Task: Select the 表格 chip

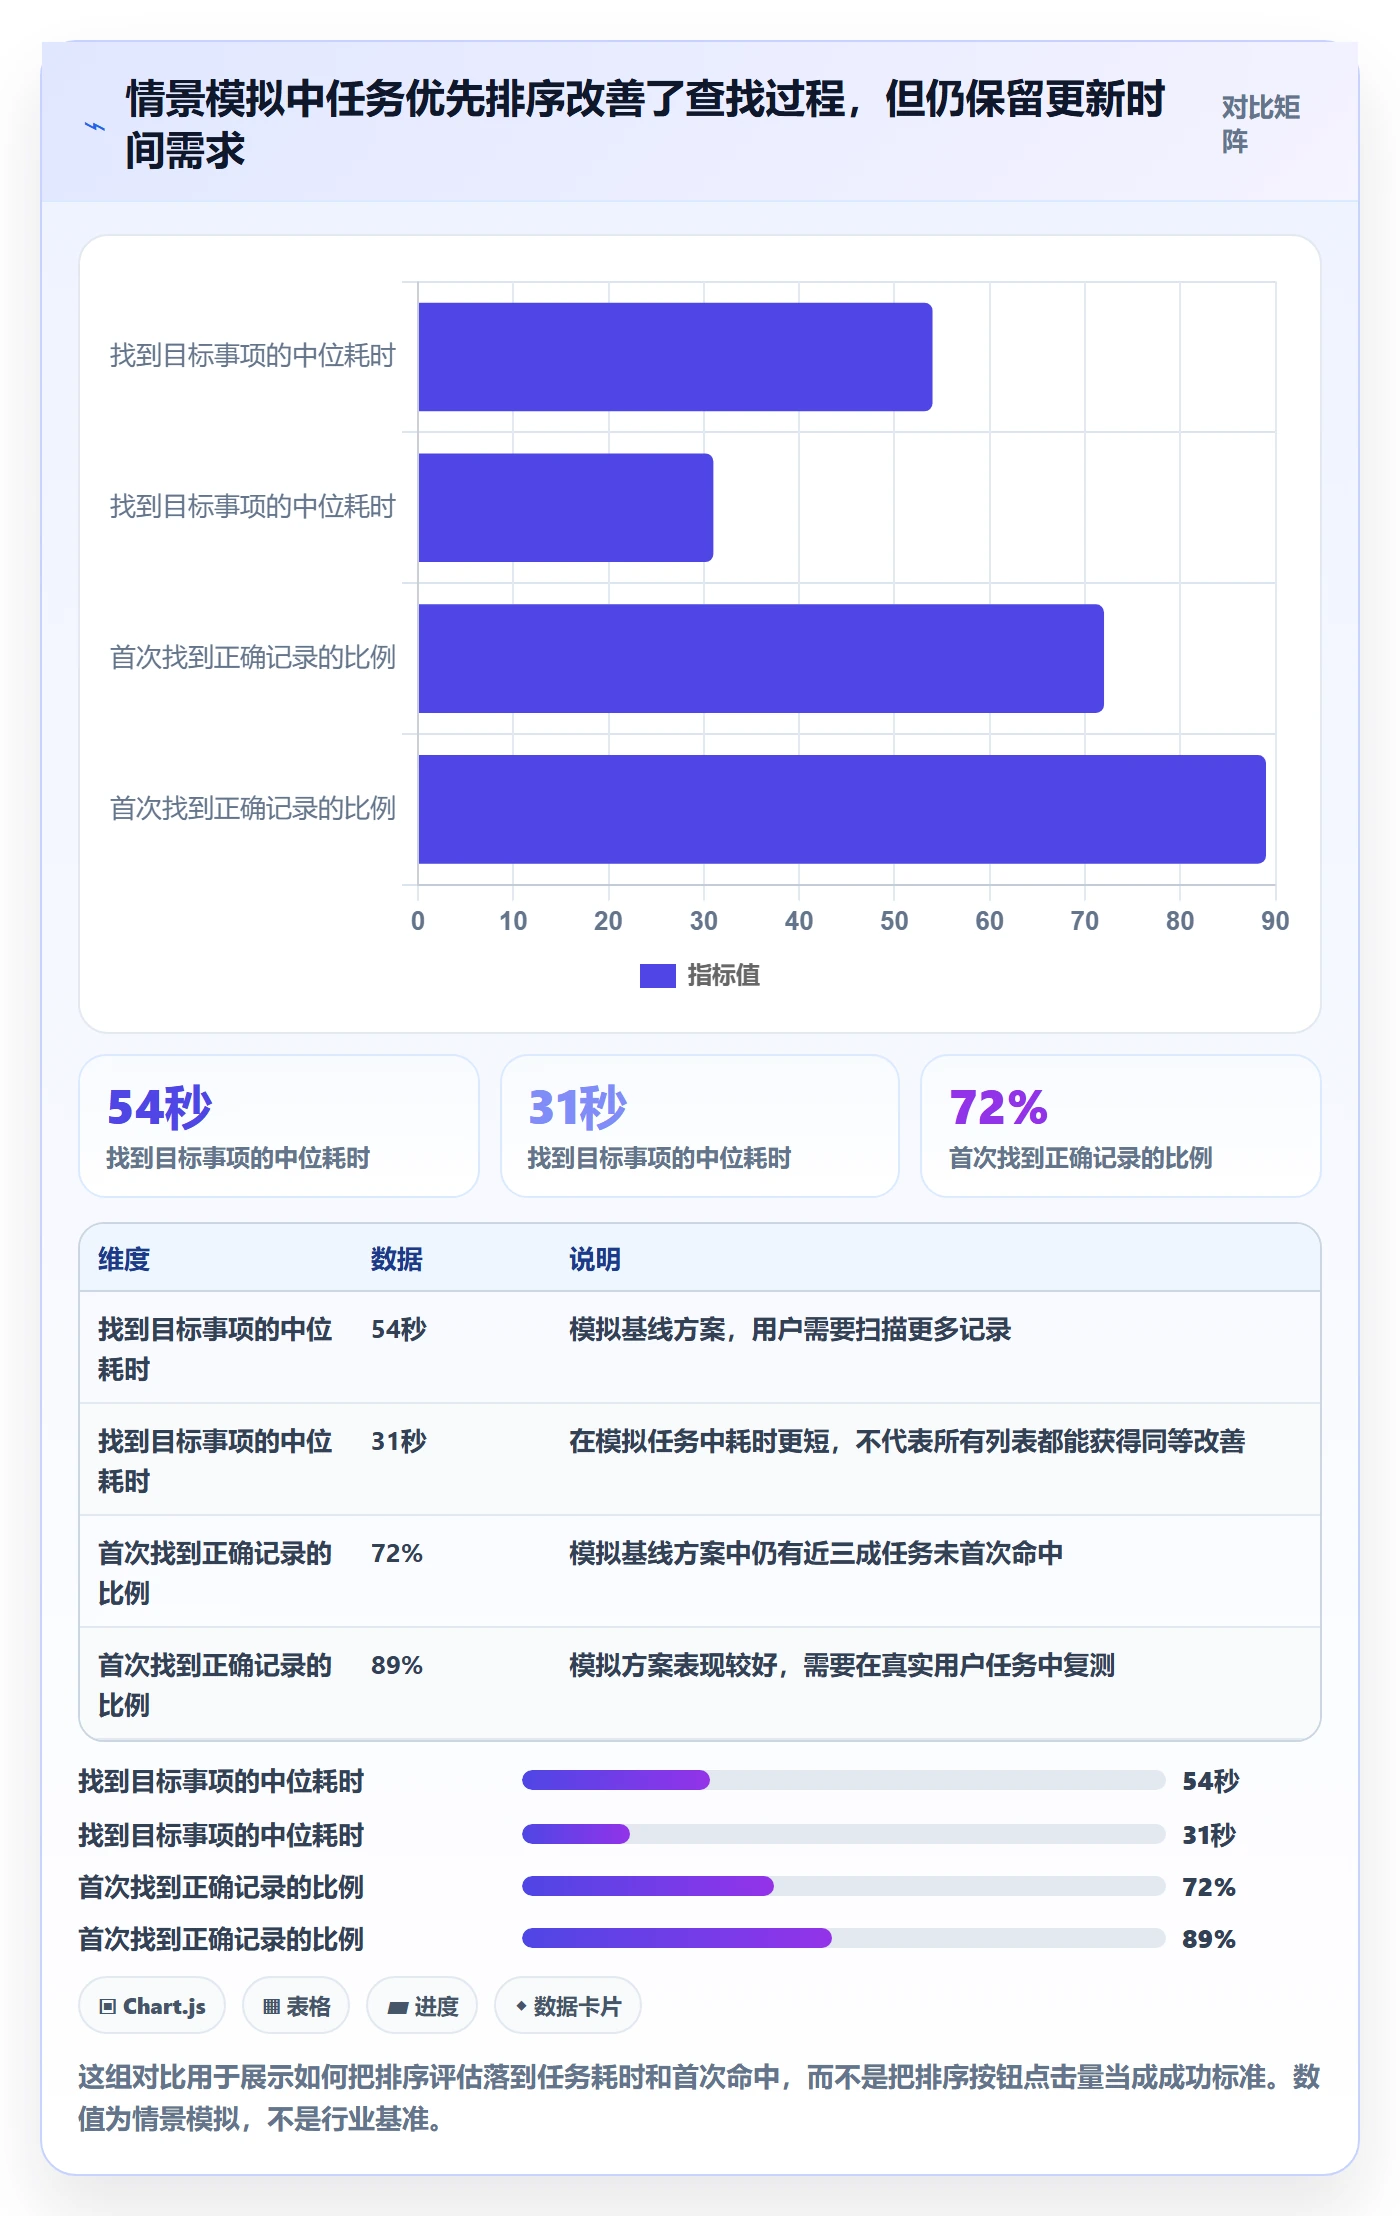Action: 296,2005
